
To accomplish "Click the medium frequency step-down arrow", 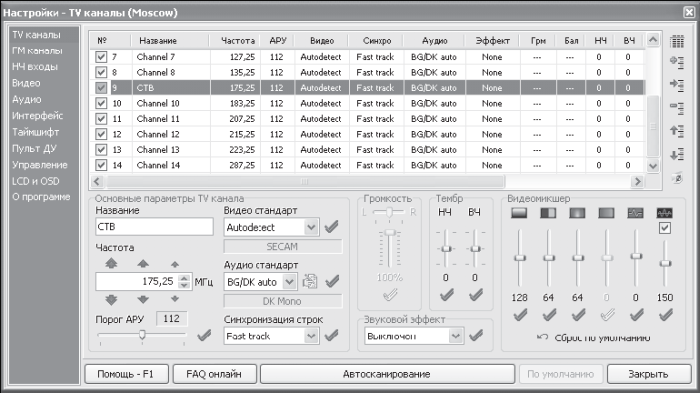I will [143, 299].
